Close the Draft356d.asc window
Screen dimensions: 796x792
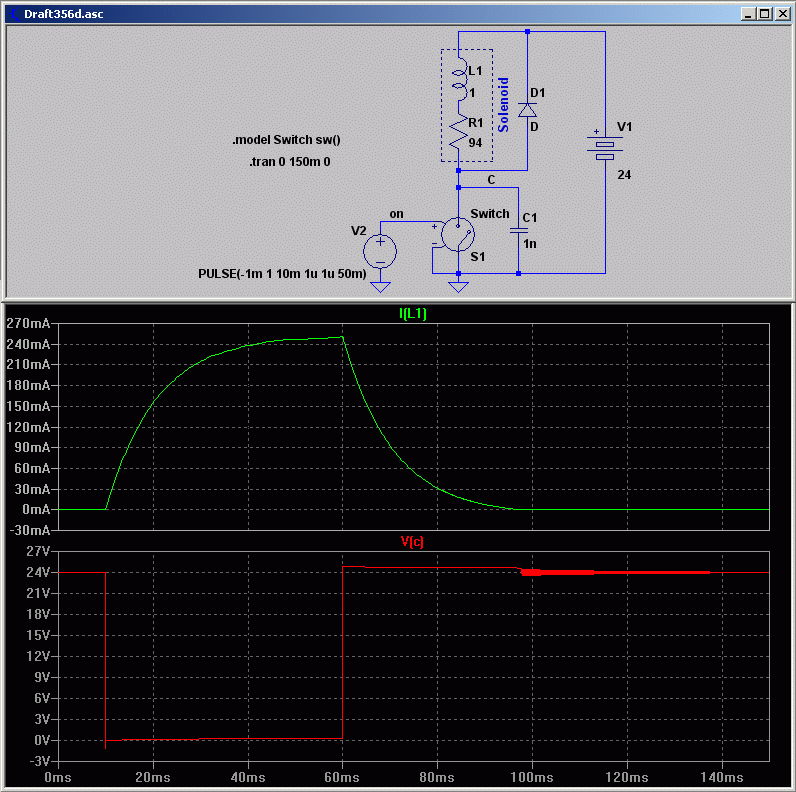[783, 14]
